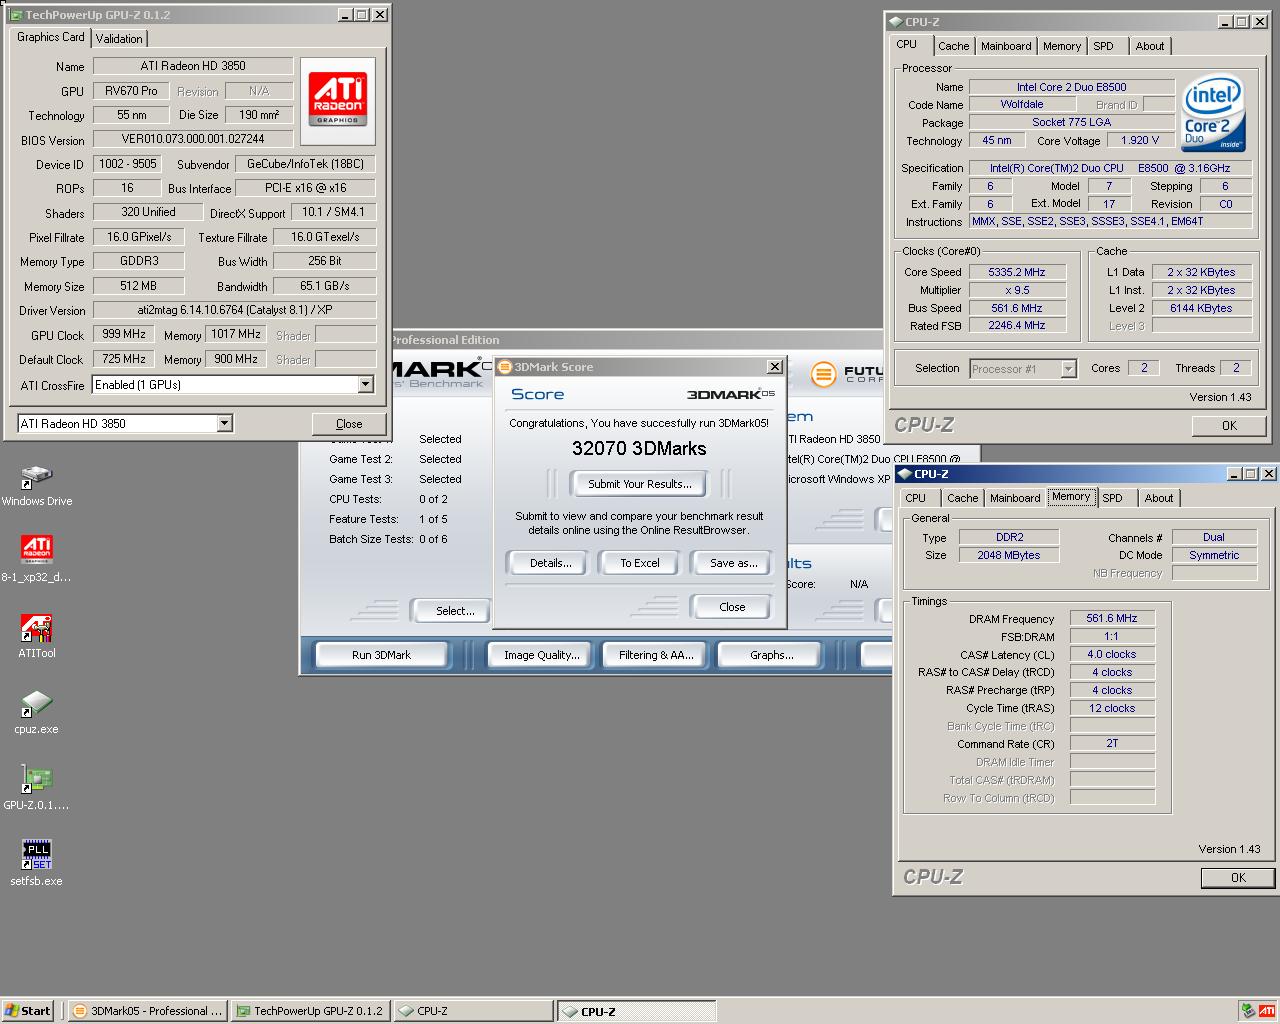Switch to 3DMark05 Professional in the taskbar
Screen dimensions: 1280x1024
[148, 1011]
